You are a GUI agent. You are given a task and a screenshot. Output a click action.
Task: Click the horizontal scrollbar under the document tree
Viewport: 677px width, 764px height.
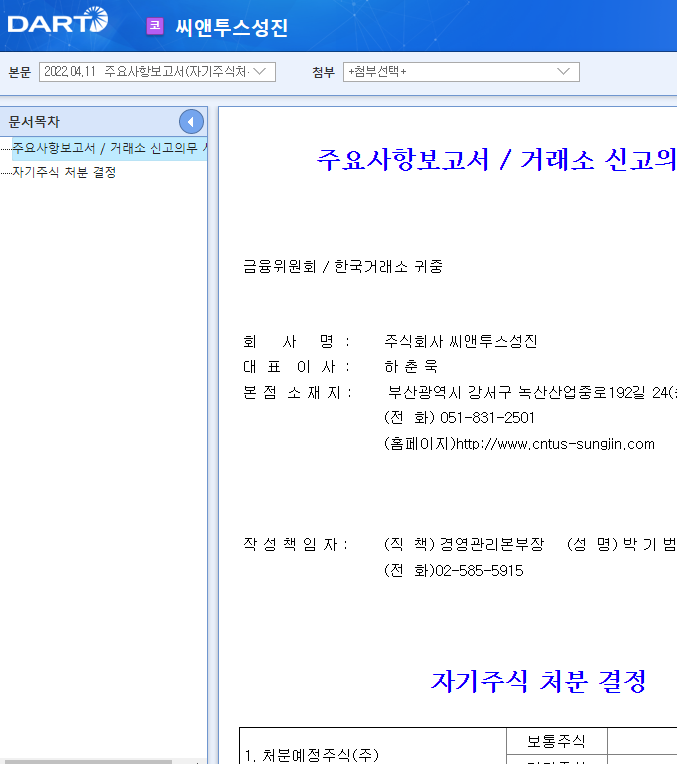[86, 762]
